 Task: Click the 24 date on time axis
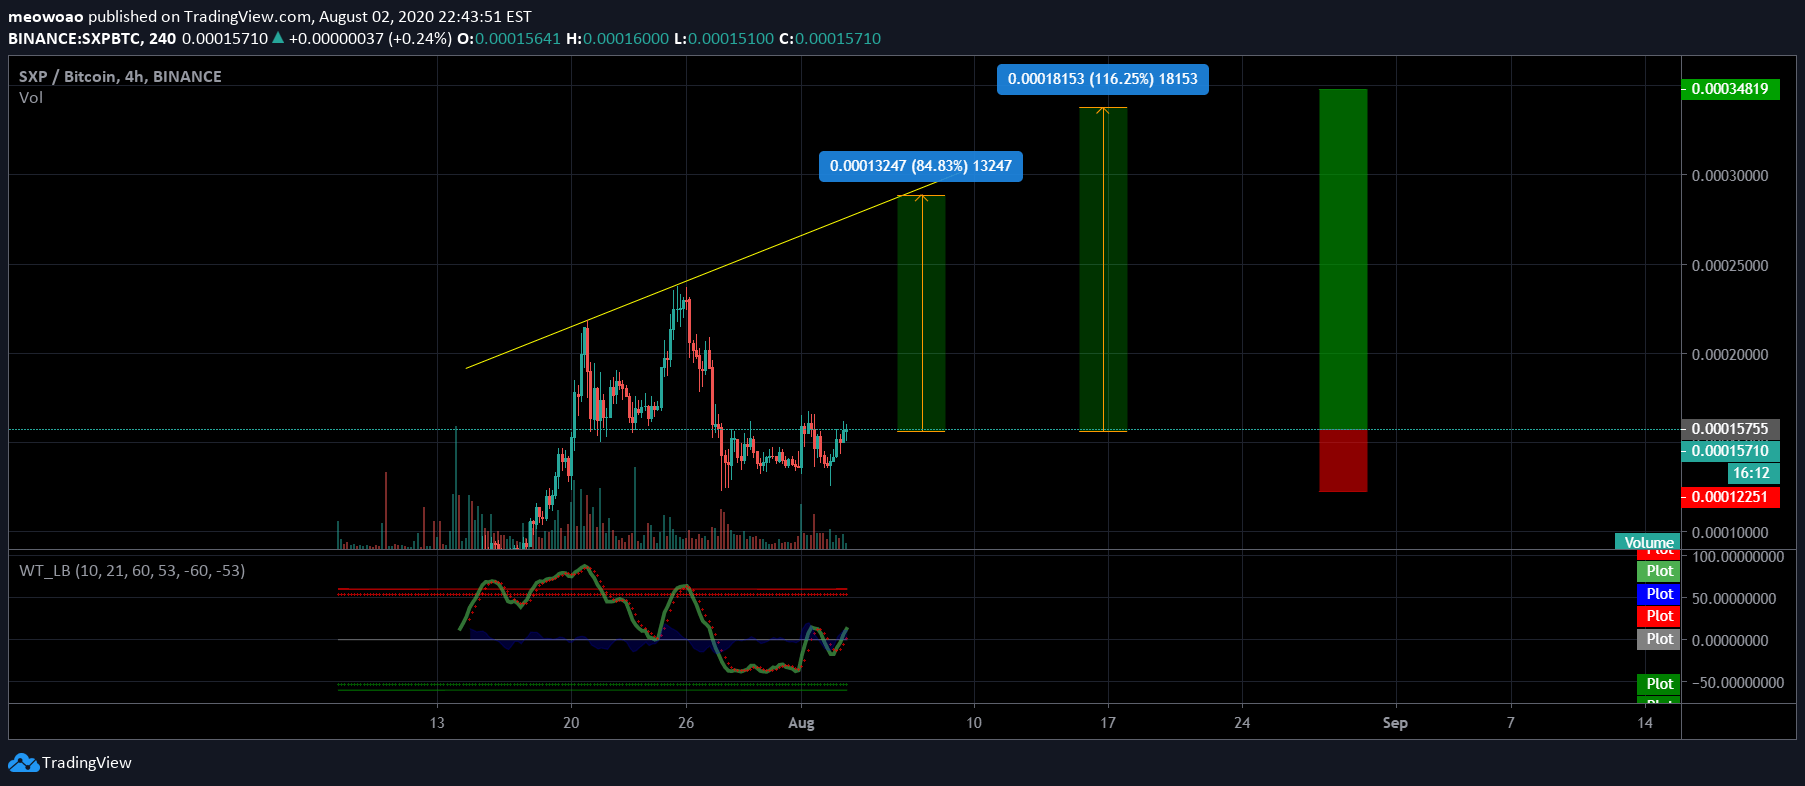pos(1242,723)
